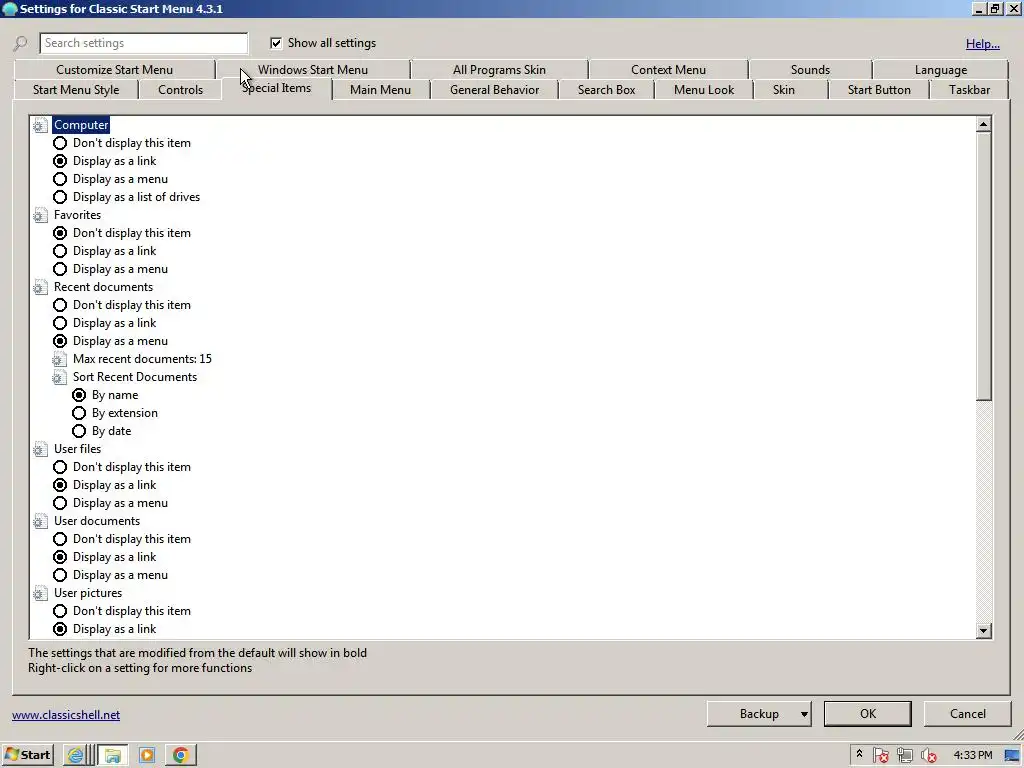Open the Main Menu tab

point(380,90)
